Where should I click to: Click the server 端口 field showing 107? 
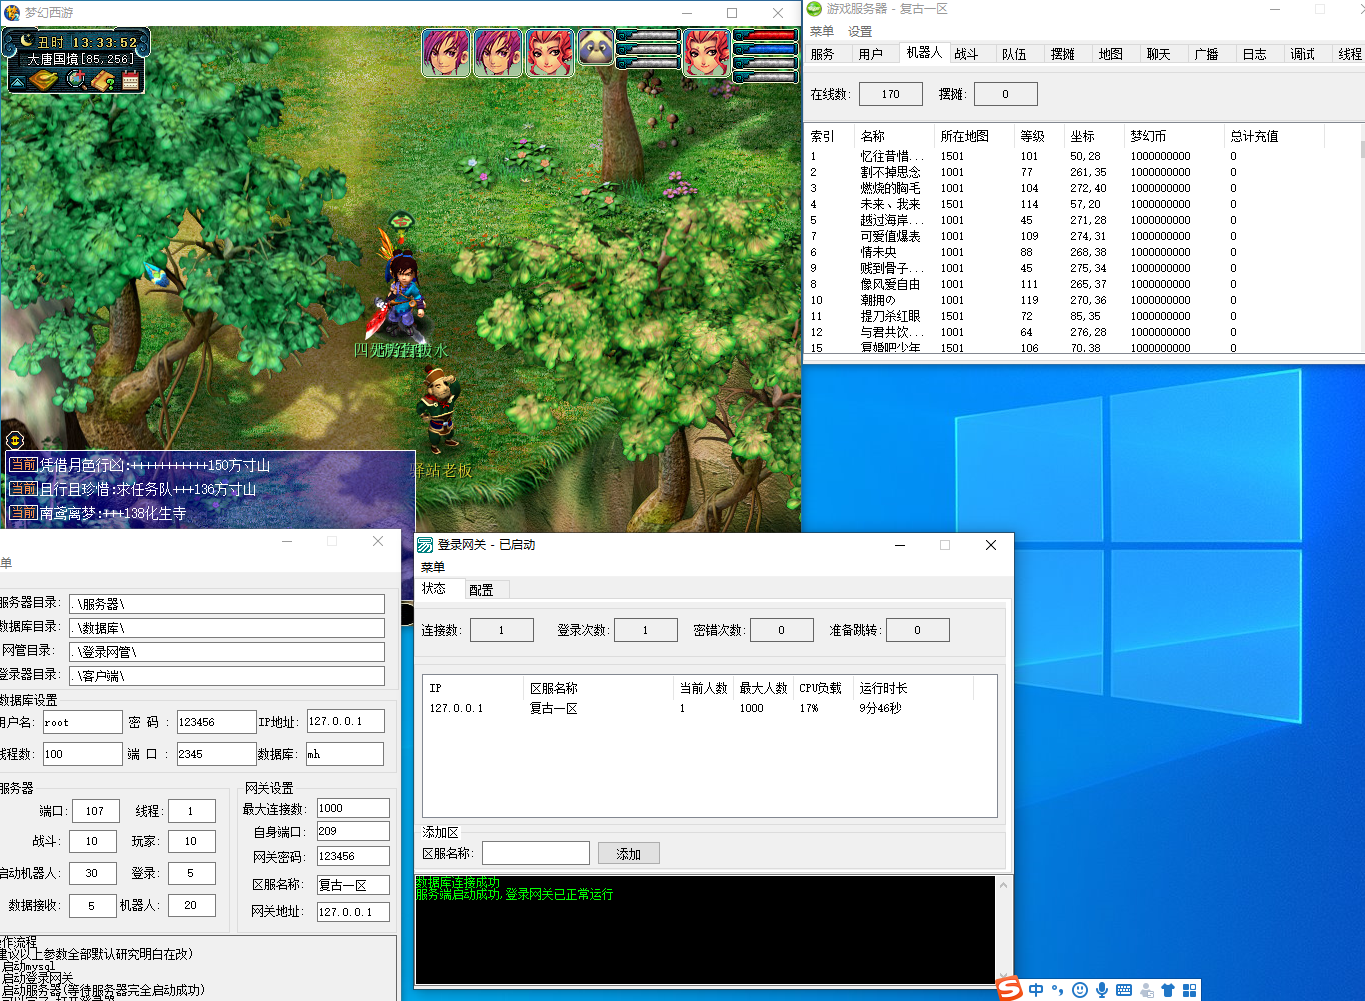[x=95, y=811]
